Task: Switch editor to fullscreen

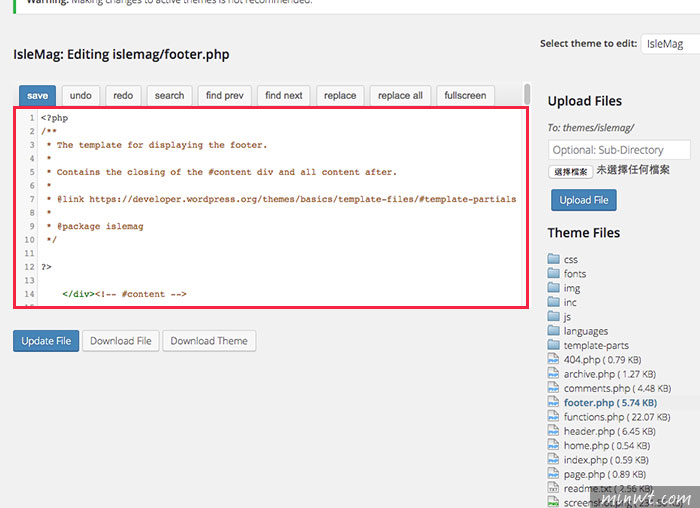Action: (x=465, y=96)
